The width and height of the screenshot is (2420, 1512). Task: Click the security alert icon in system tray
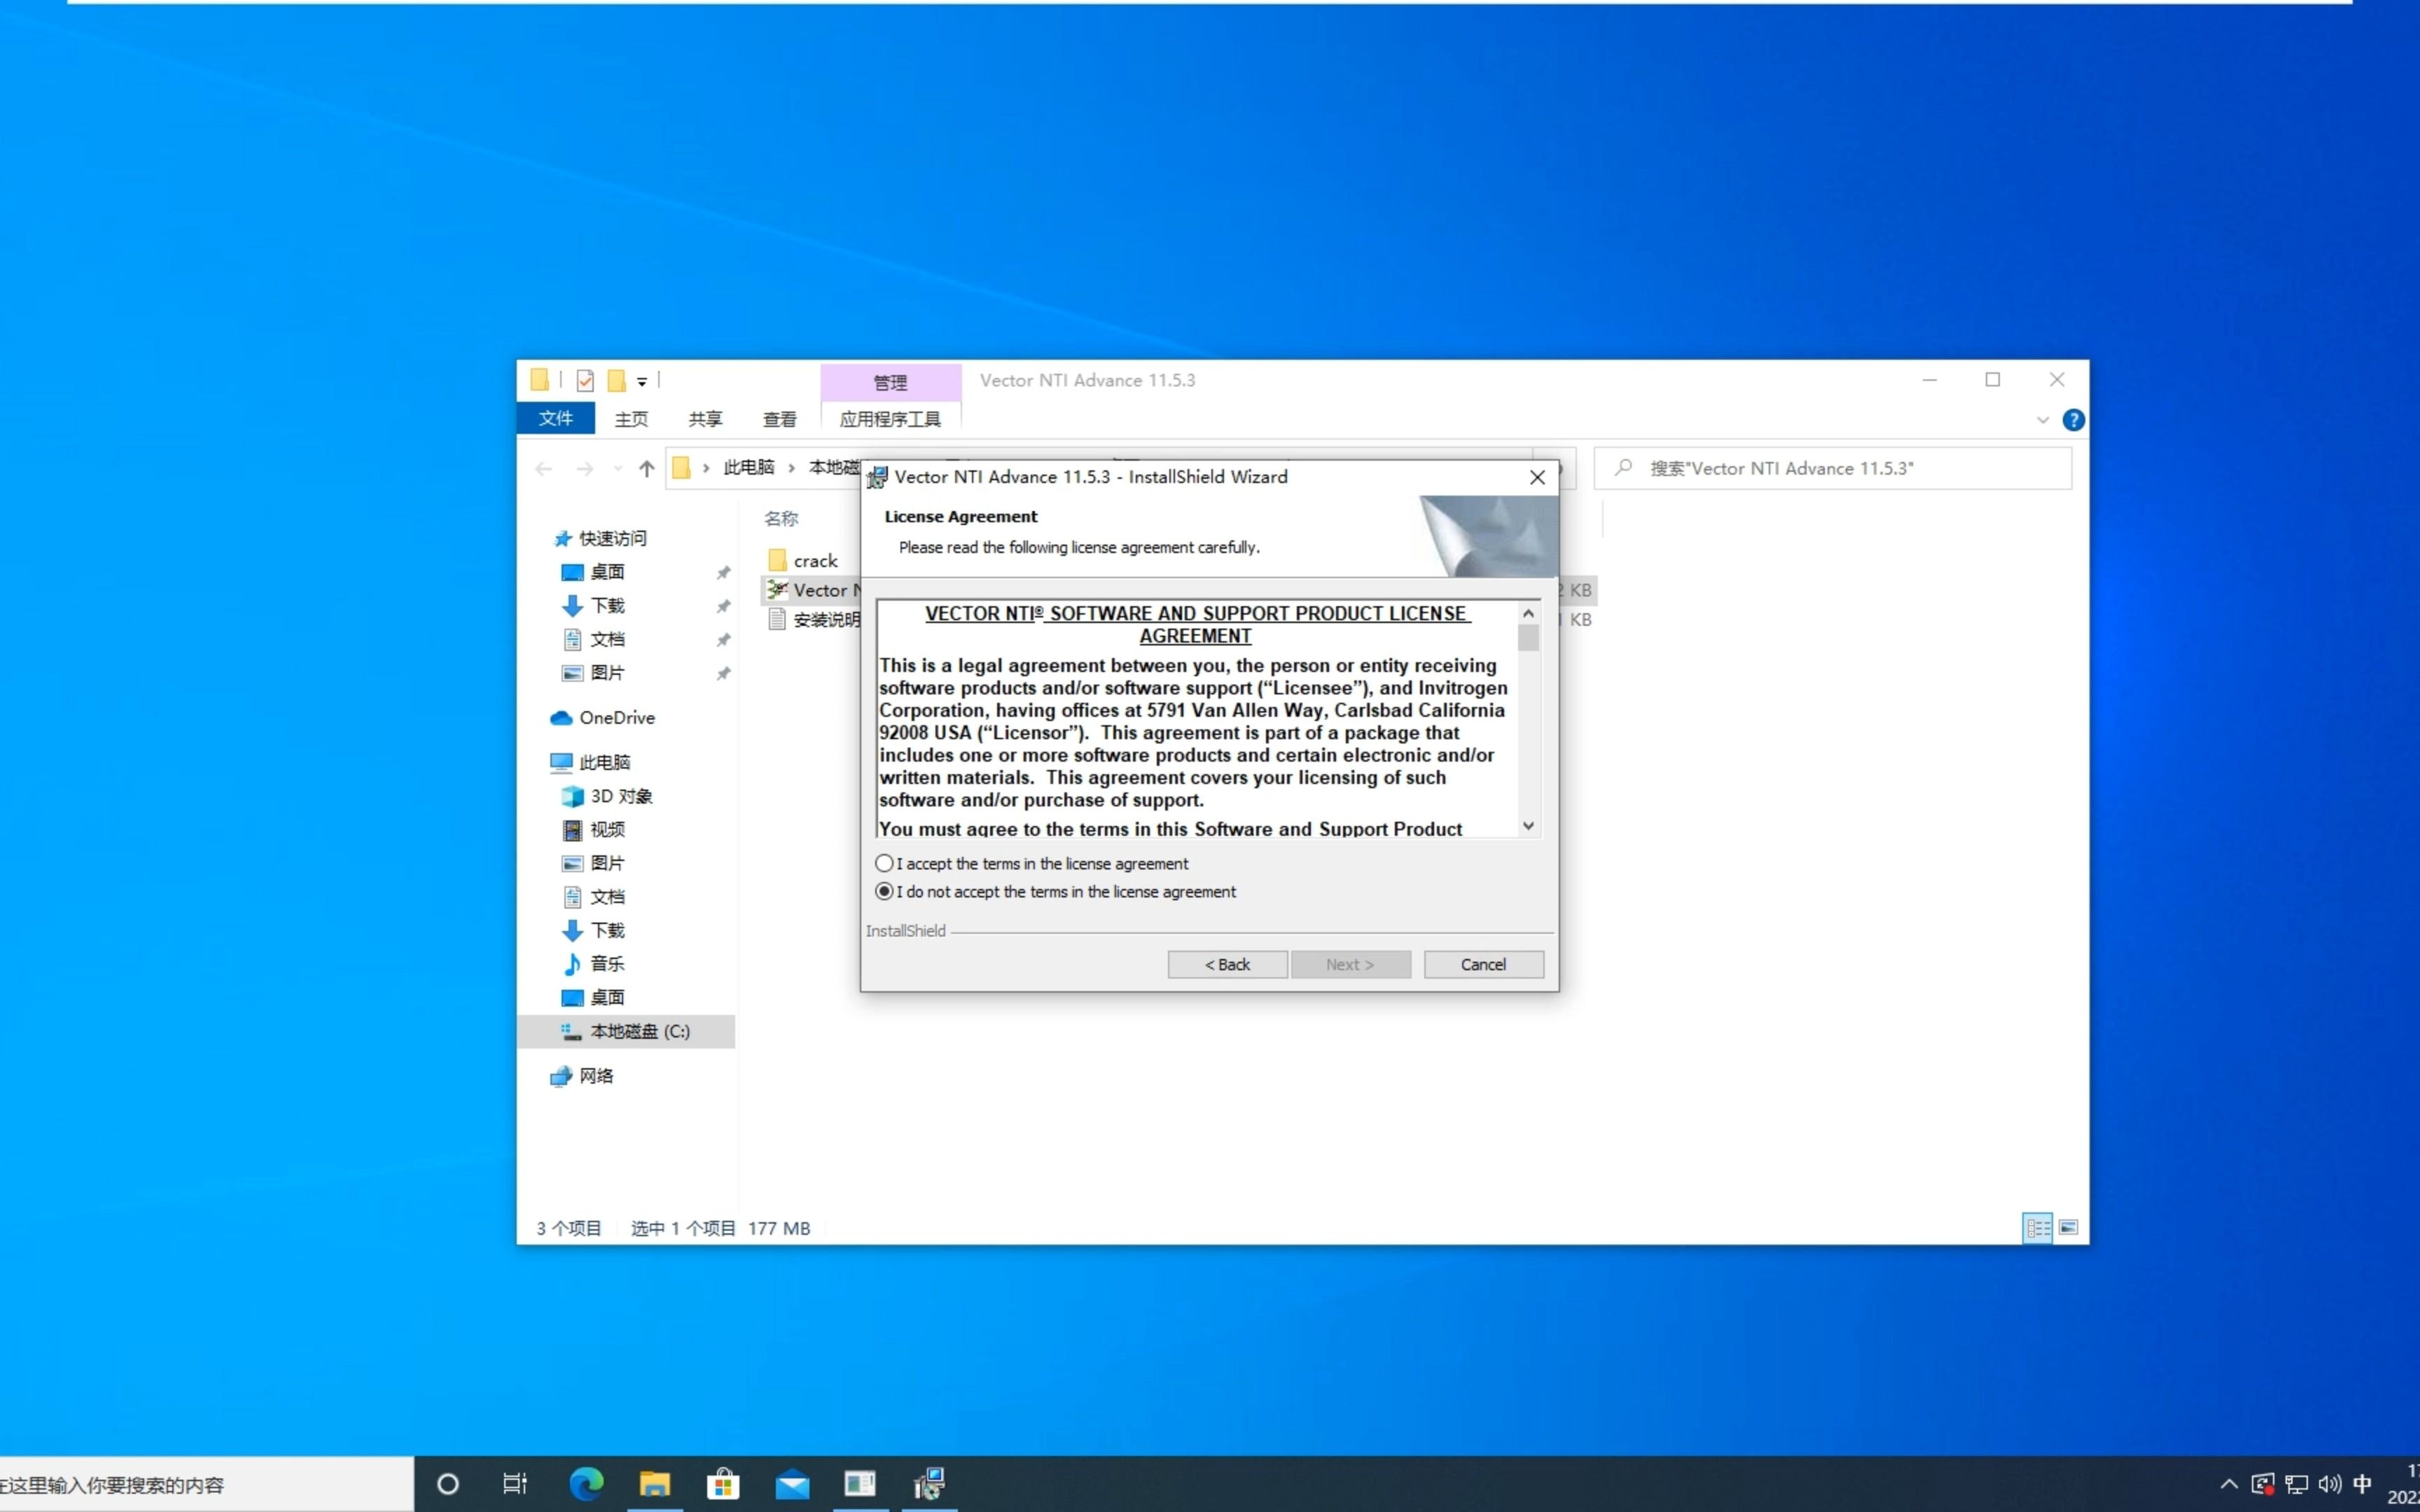pos(2263,1484)
